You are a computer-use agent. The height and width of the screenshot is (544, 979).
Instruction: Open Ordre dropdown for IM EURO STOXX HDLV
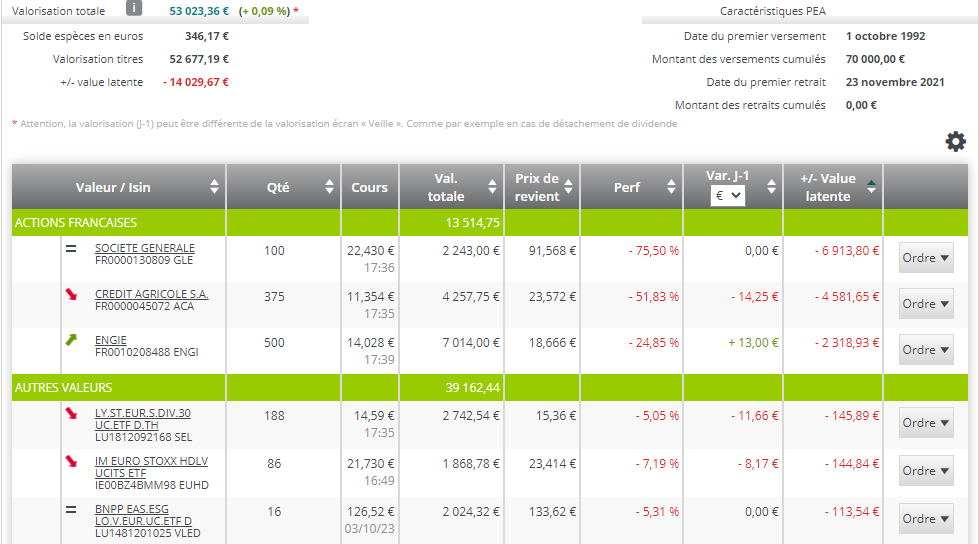pos(926,471)
